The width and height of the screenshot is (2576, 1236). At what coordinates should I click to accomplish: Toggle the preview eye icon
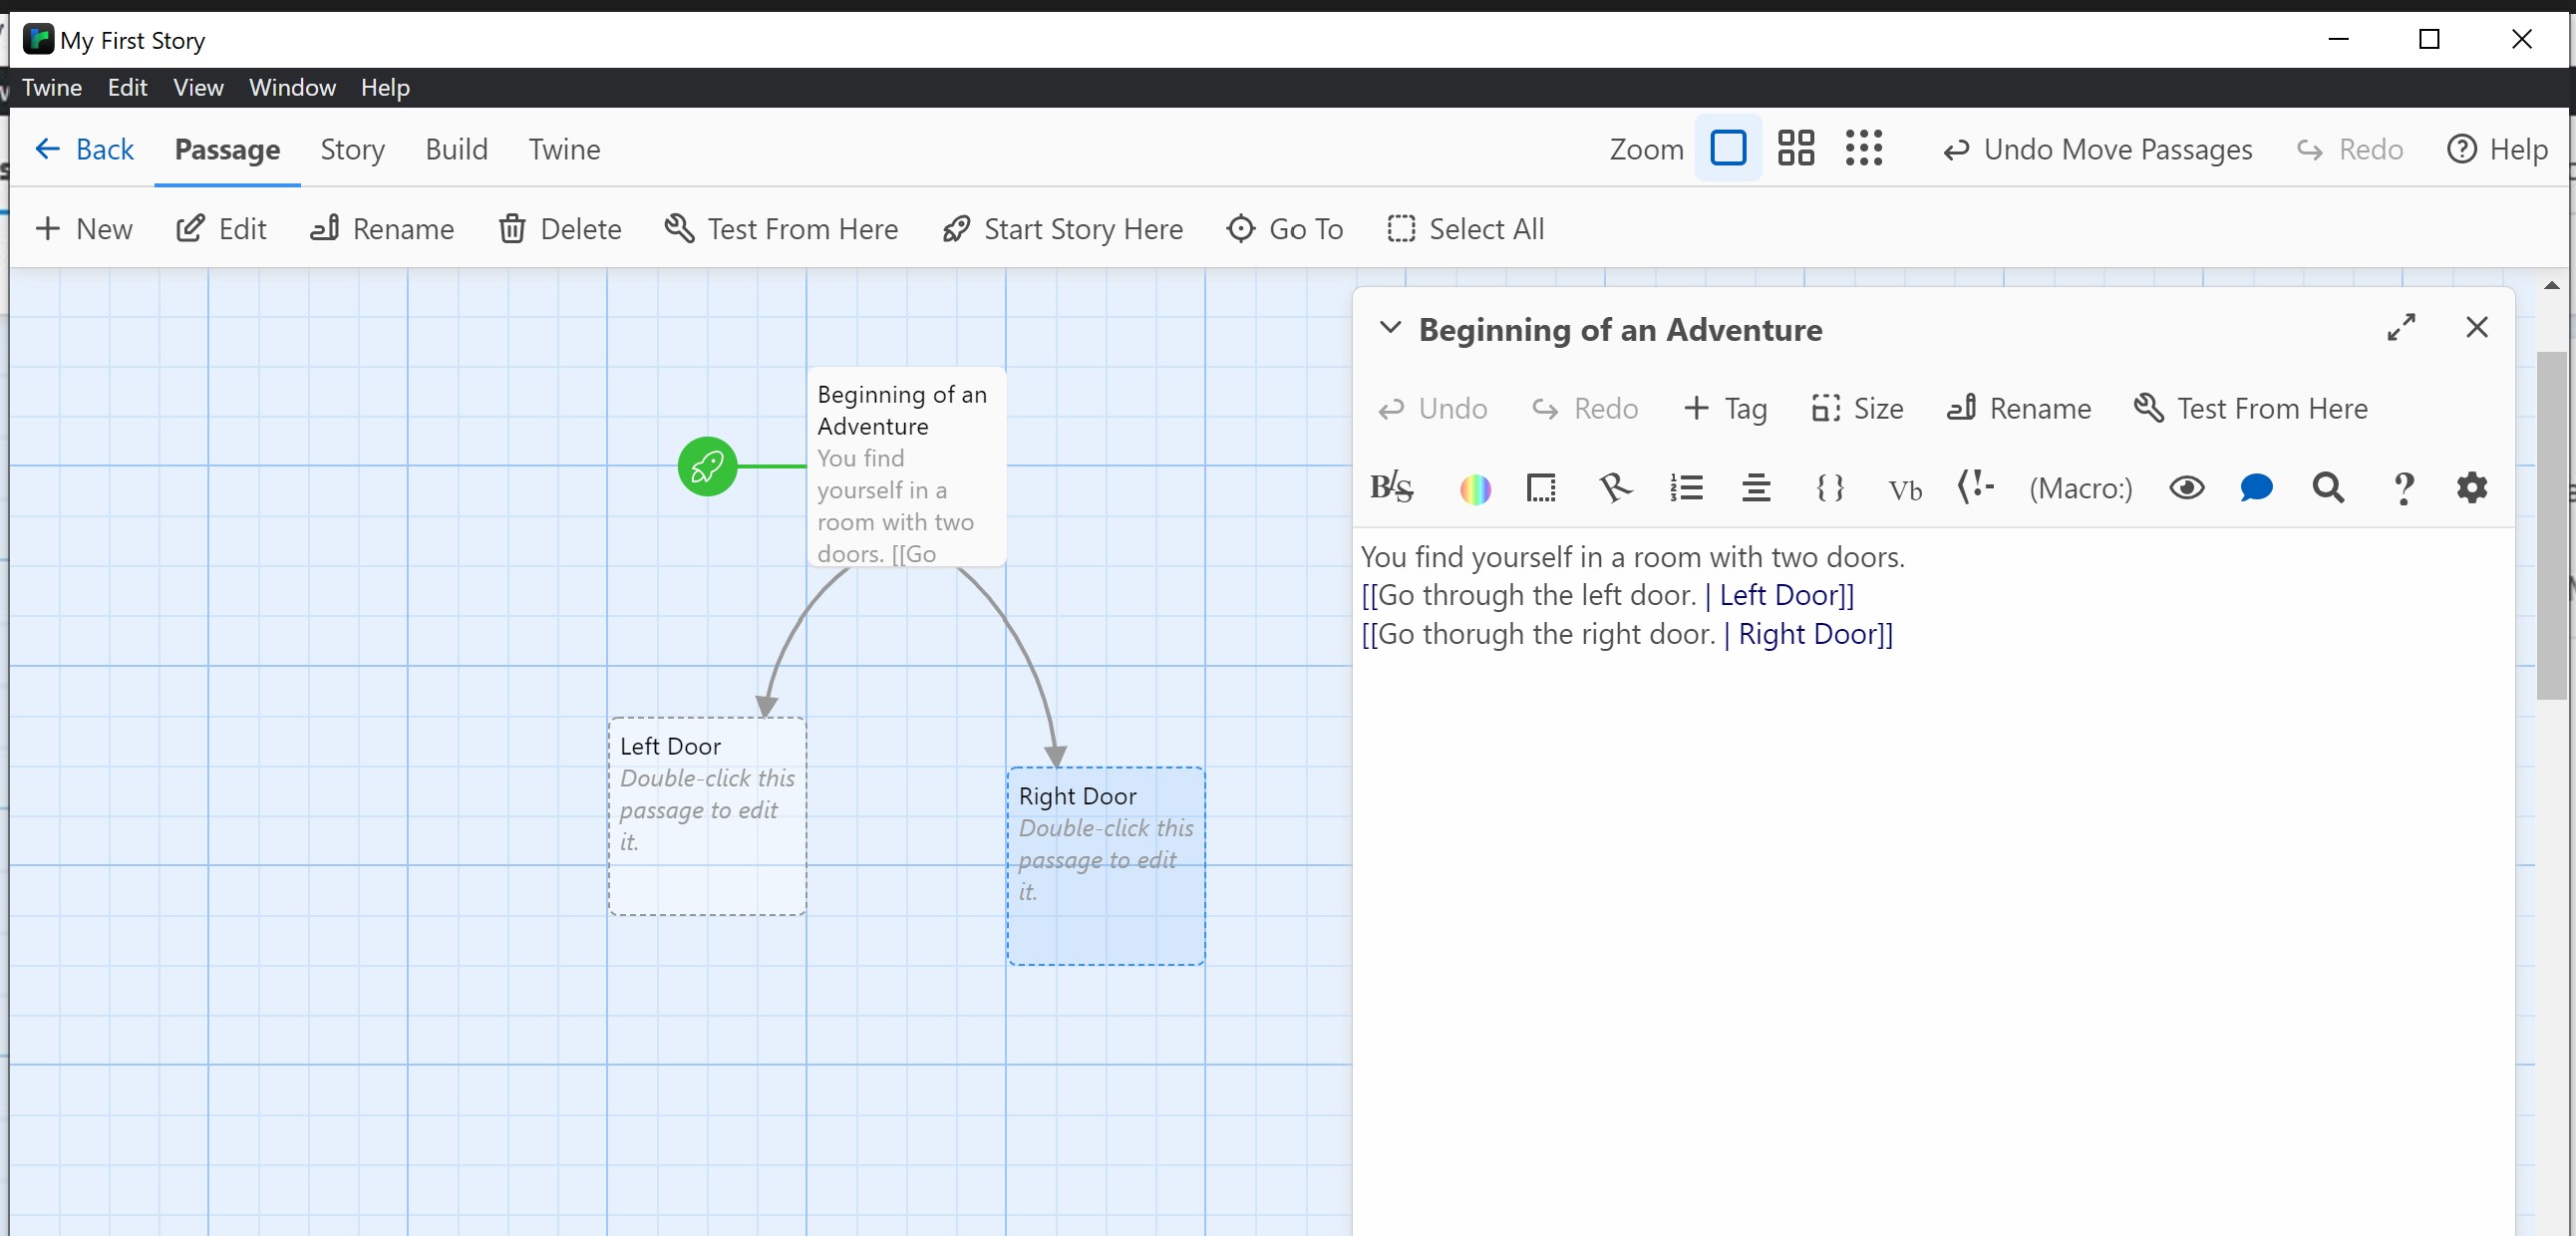coord(2188,488)
